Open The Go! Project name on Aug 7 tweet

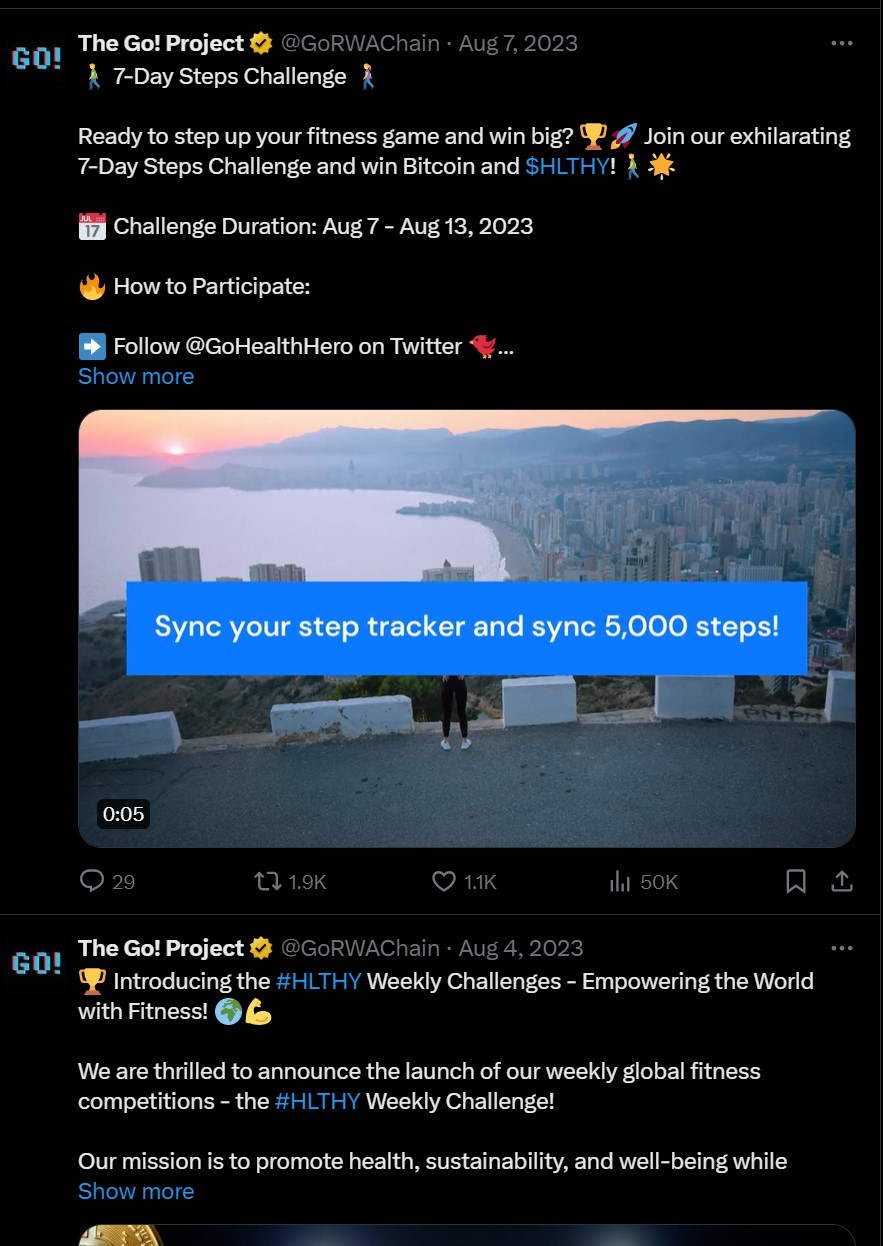(x=161, y=43)
